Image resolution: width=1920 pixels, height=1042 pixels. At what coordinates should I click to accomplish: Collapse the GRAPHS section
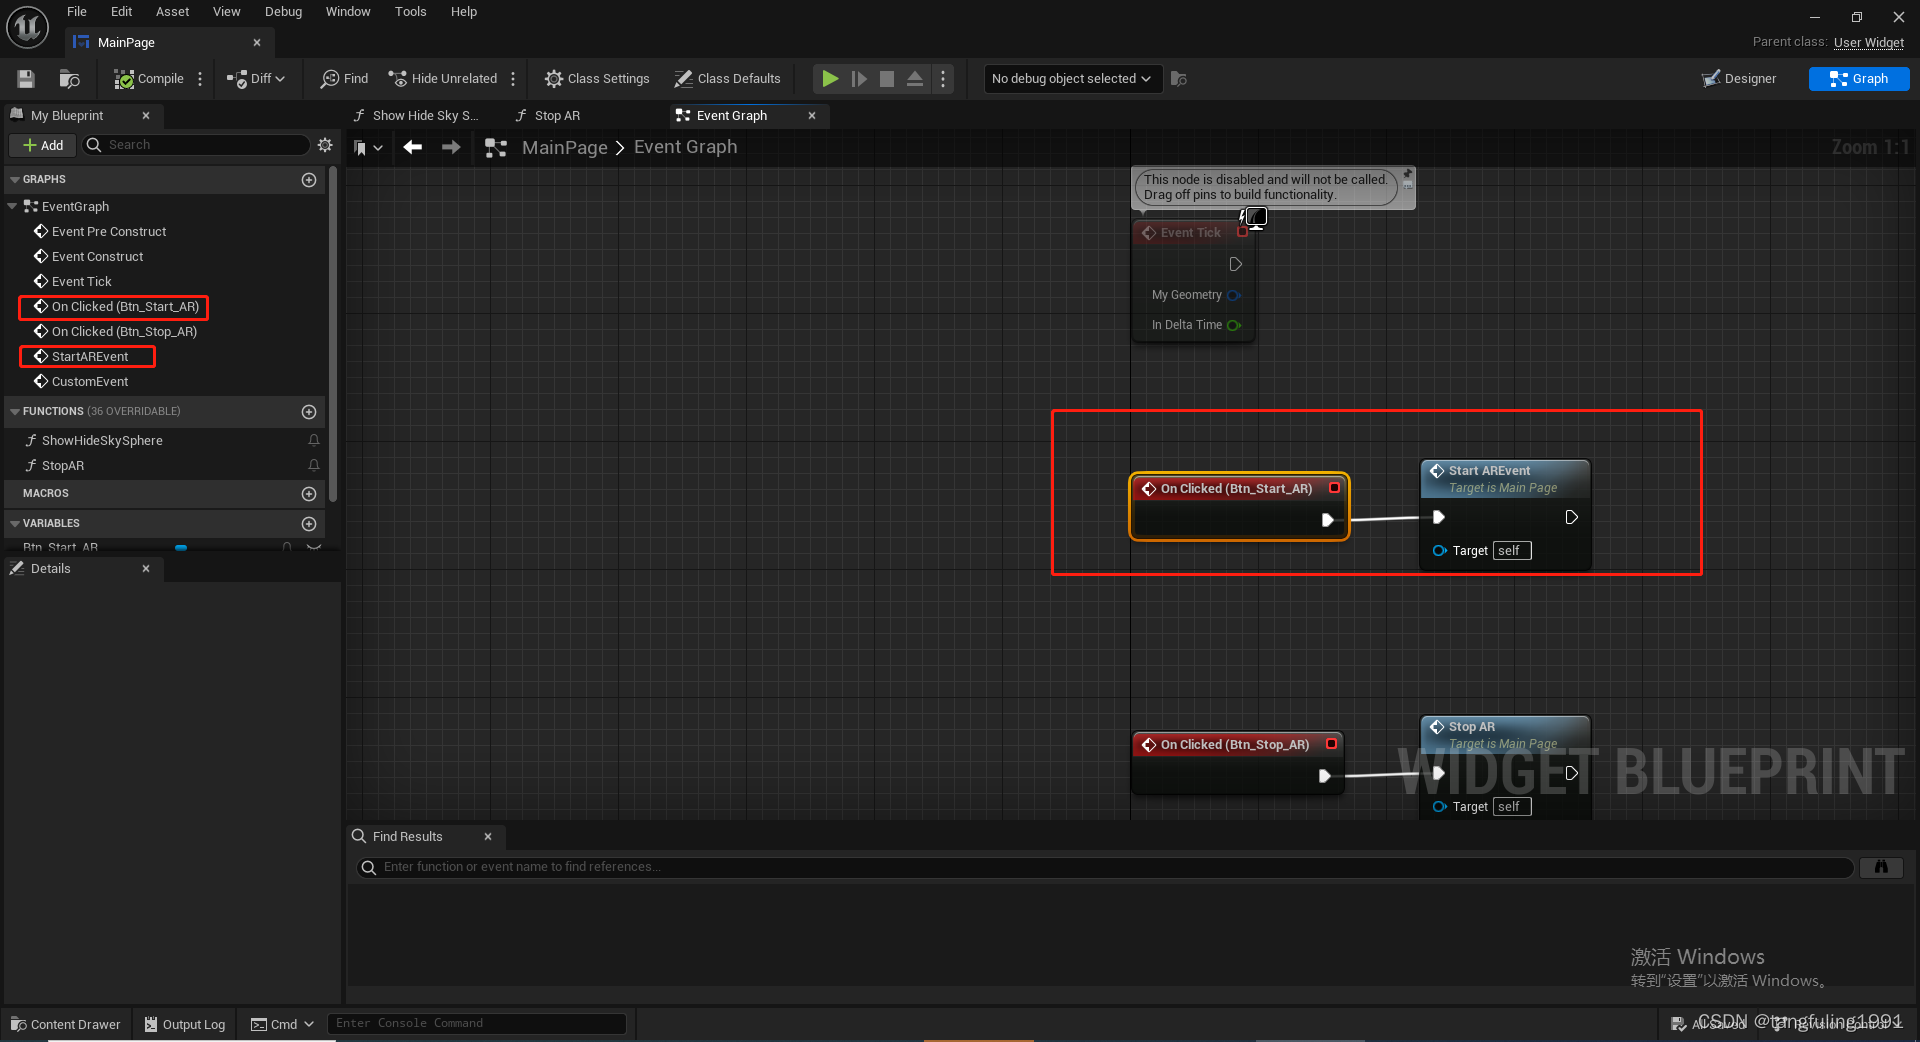click(x=15, y=180)
